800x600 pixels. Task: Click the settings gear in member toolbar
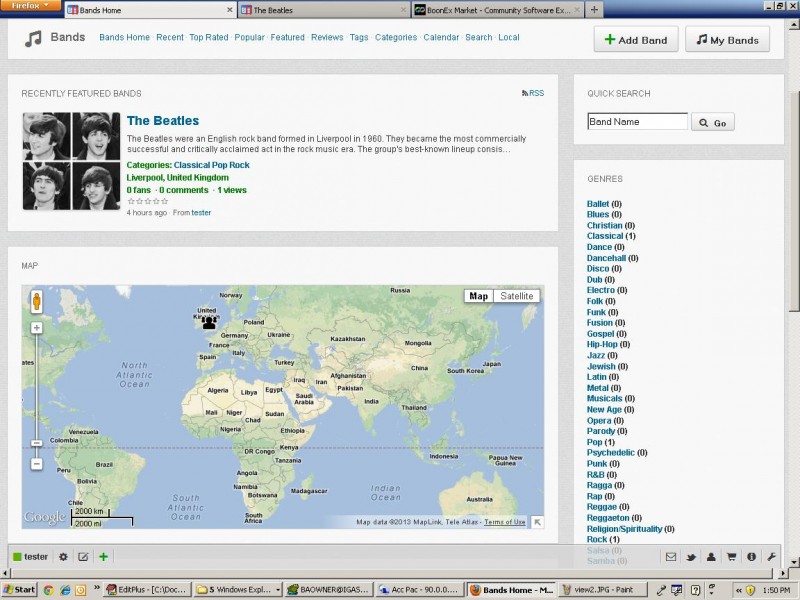(63, 557)
